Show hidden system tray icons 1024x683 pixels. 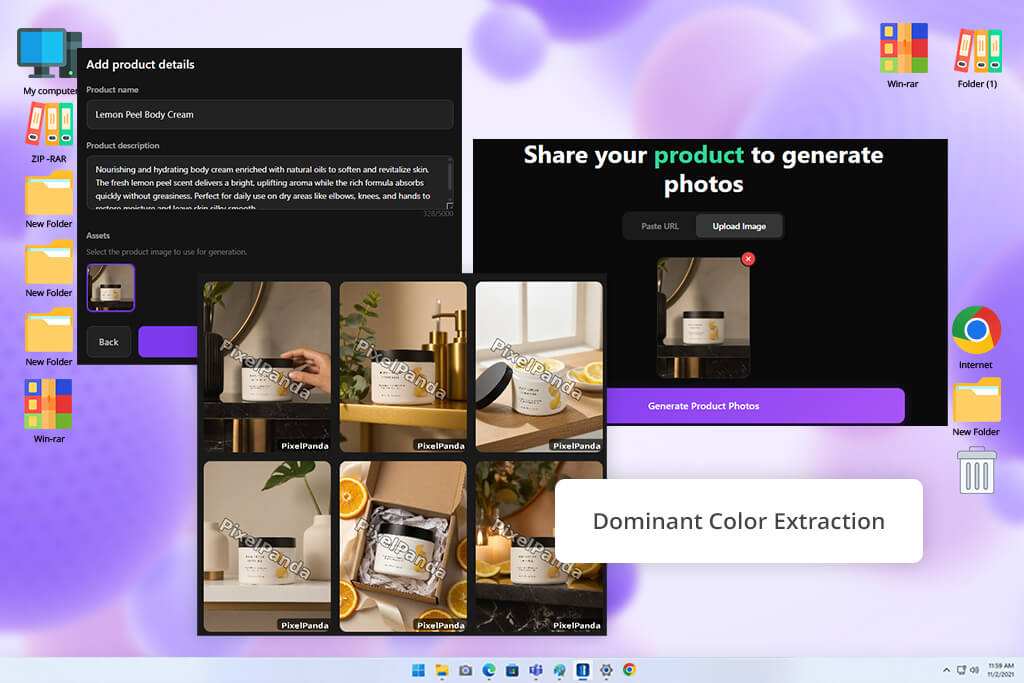pyautogui.click(x=946, y=670)
